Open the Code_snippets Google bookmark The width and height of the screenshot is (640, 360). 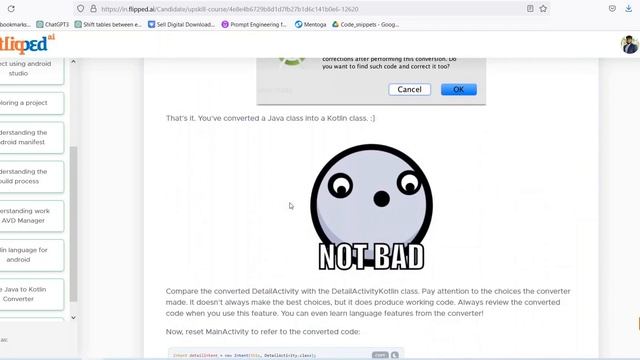click(365, 24)
